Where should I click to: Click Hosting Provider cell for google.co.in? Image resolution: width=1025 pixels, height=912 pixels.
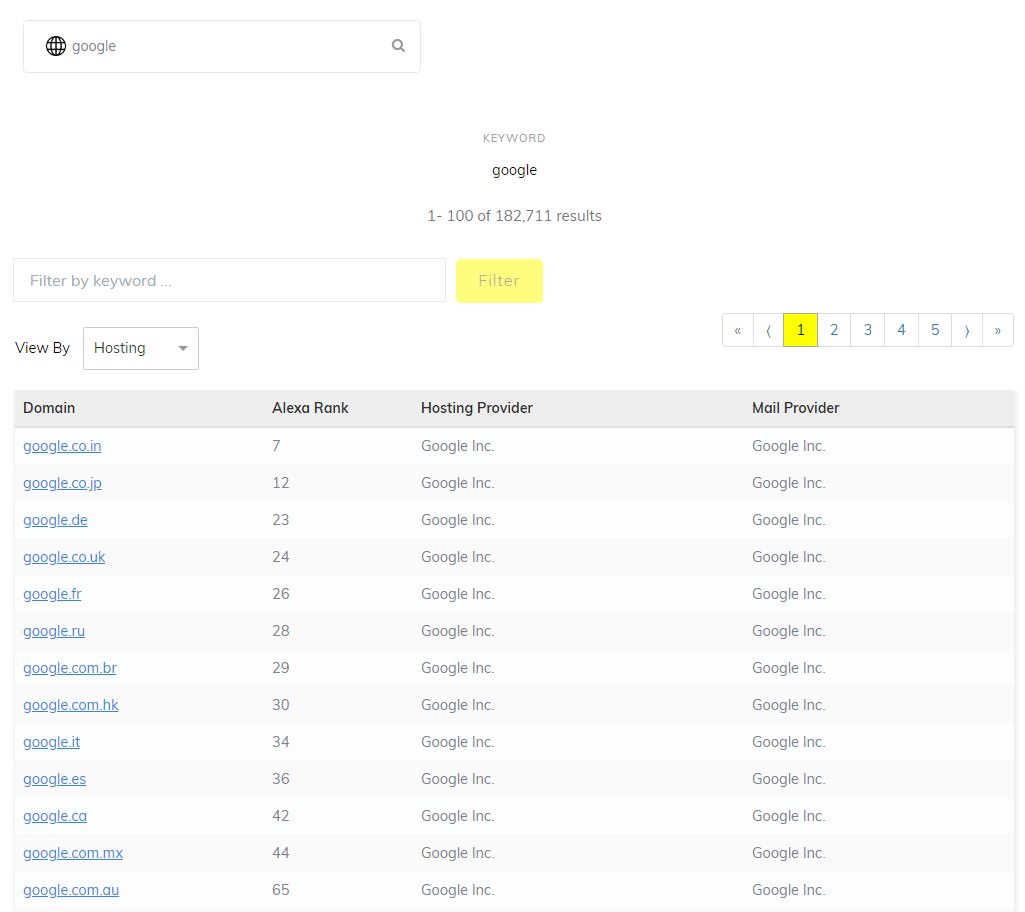(458, 446)
